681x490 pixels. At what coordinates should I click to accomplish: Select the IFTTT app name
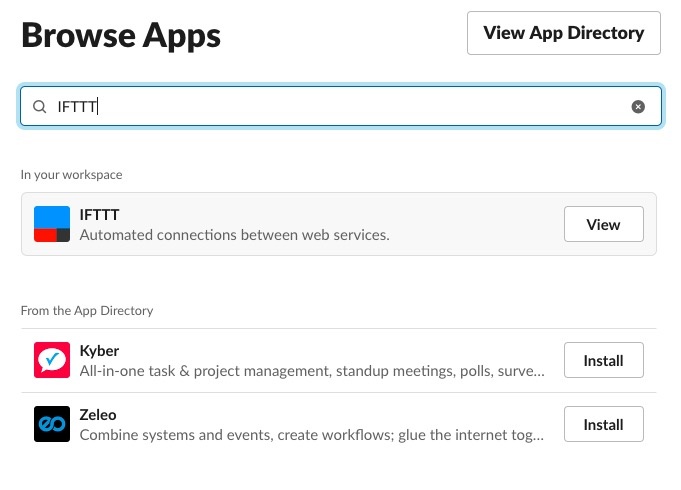(x=100, y=214)
